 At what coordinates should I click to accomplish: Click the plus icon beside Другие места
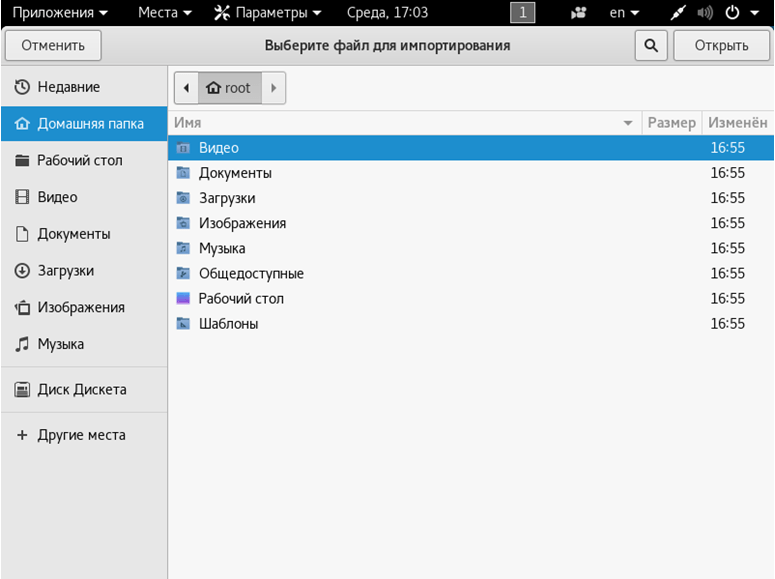(22, 435)
